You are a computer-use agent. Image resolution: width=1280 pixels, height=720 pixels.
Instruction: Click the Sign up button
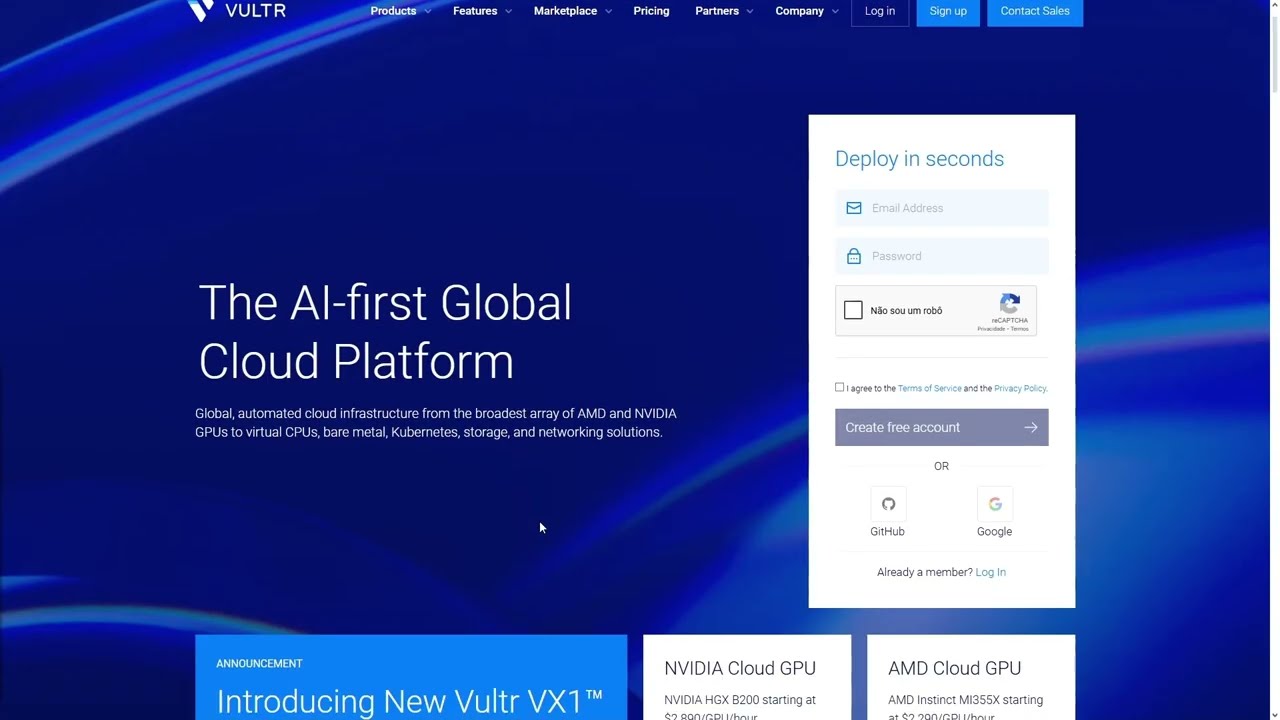click(x=948, y=12)
